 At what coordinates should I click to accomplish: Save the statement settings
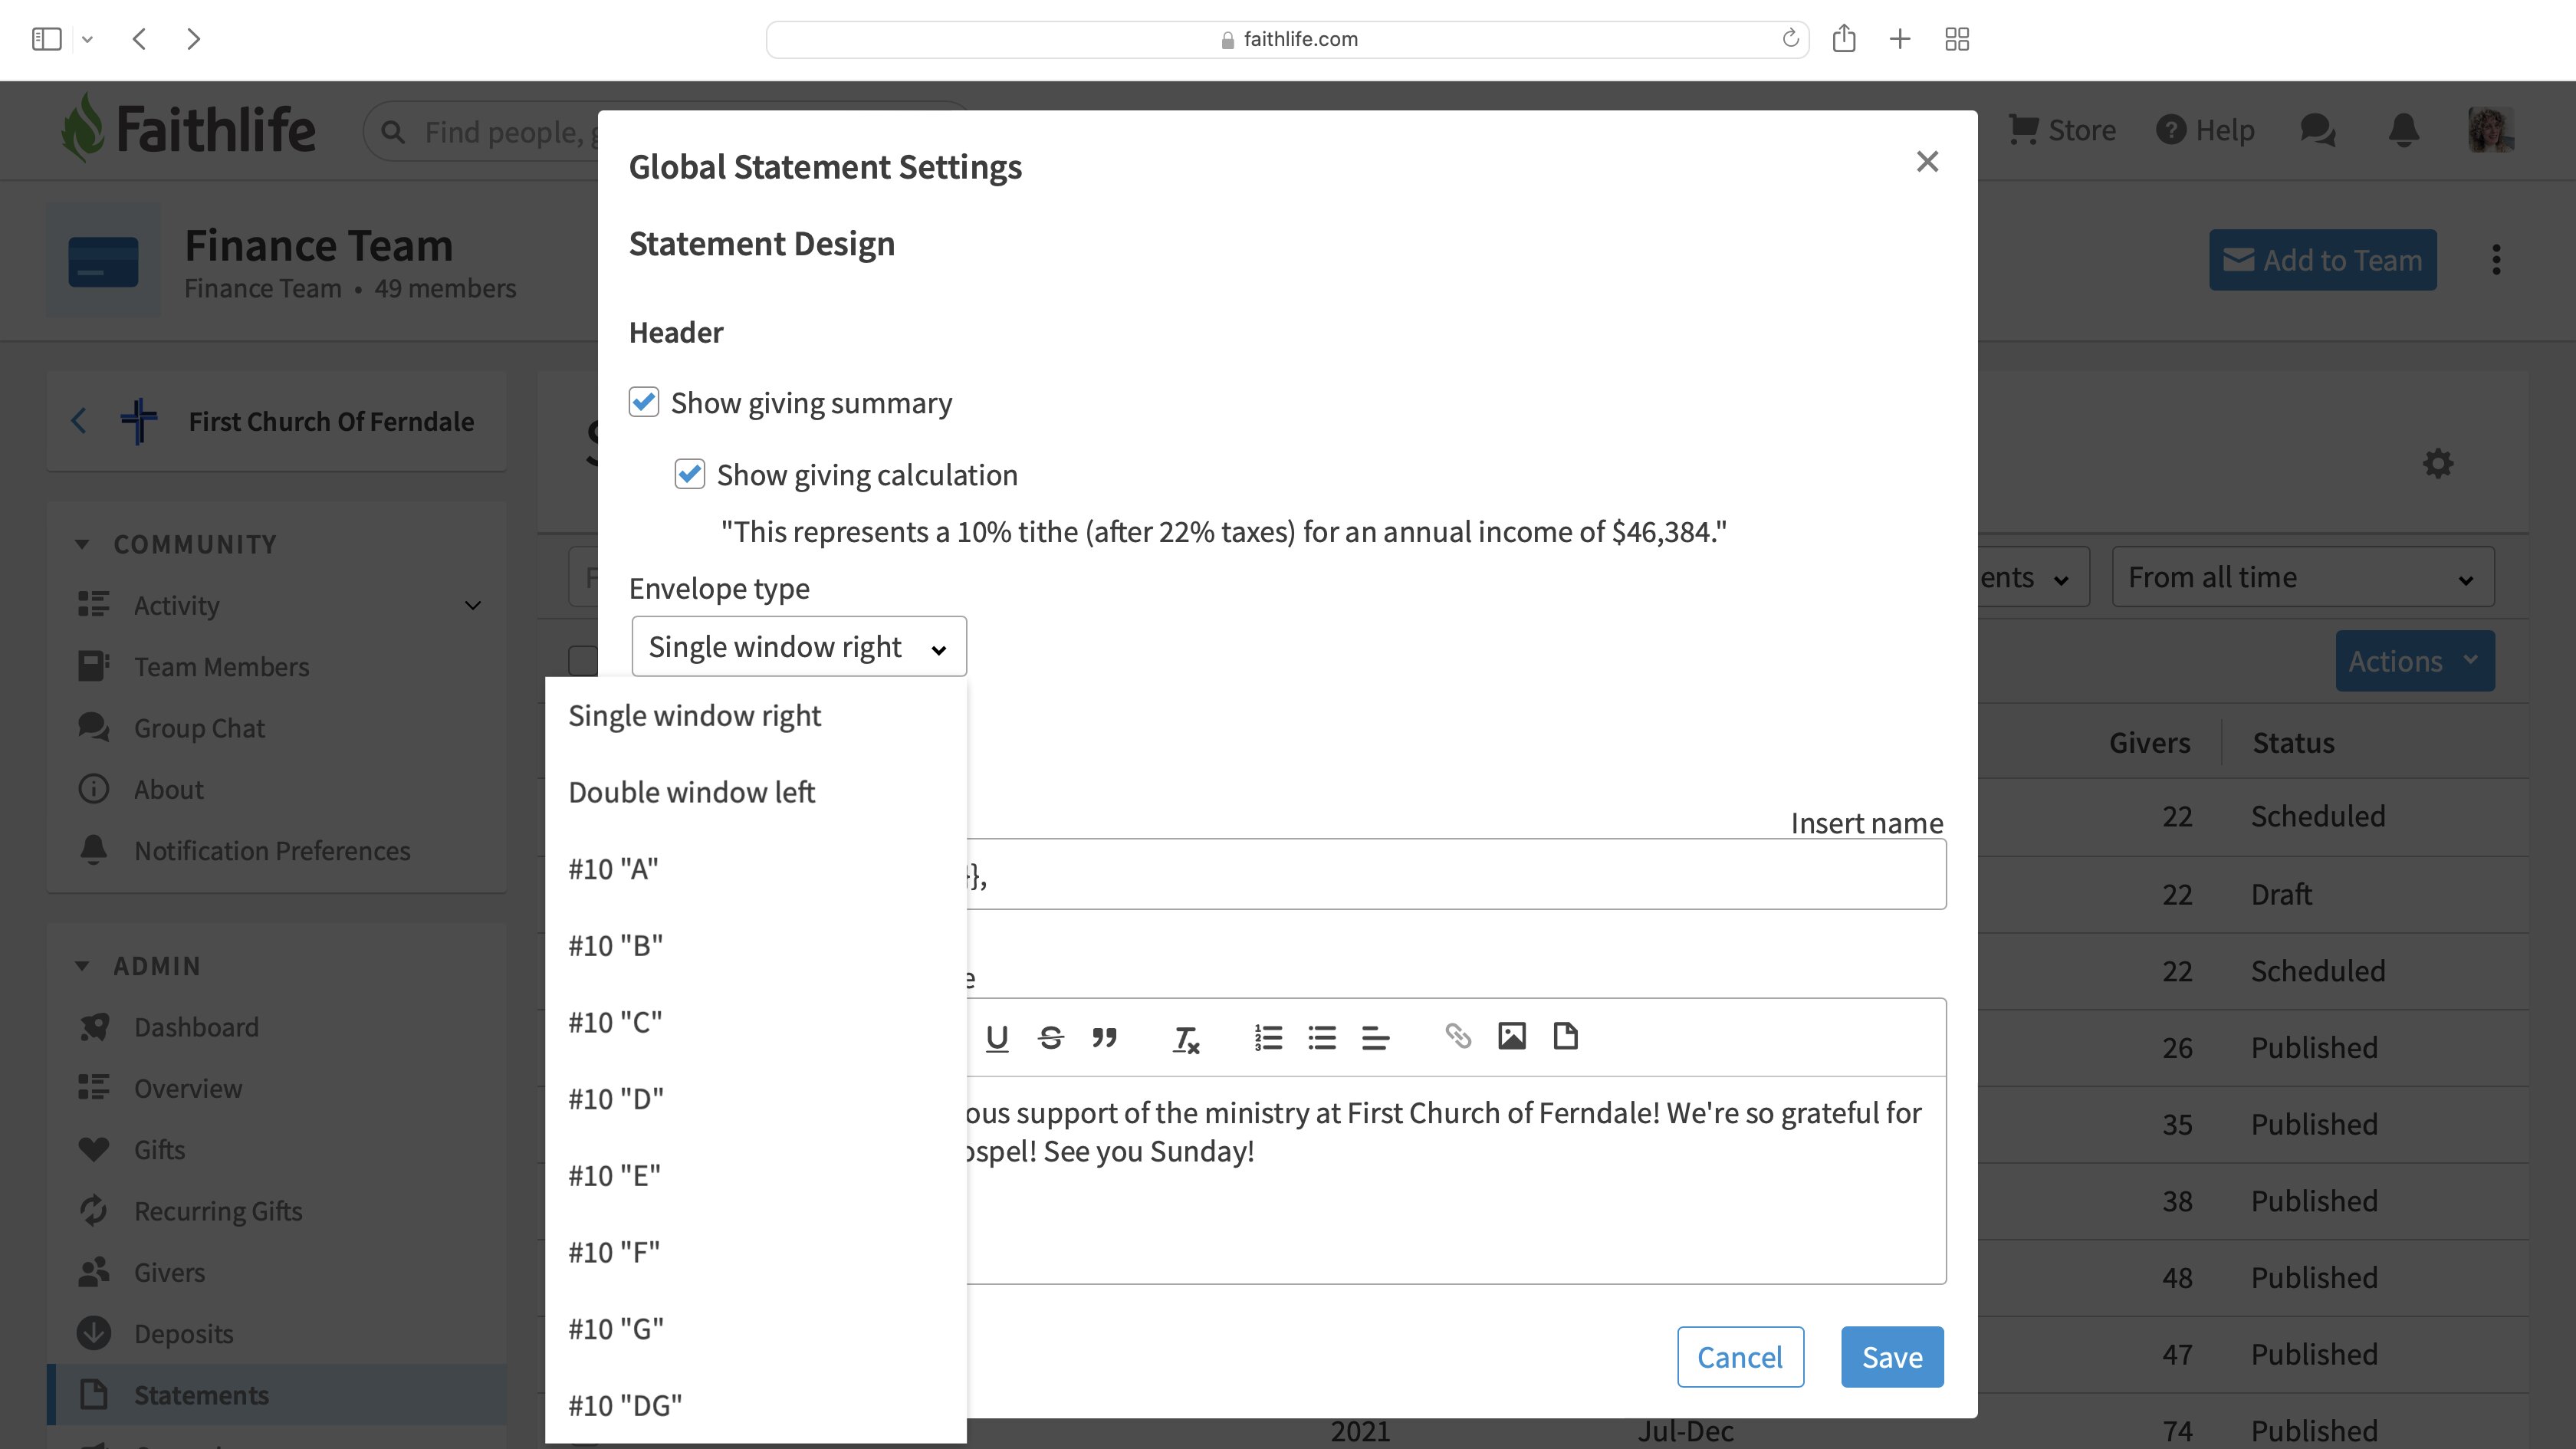(x=1892, y=1357)
